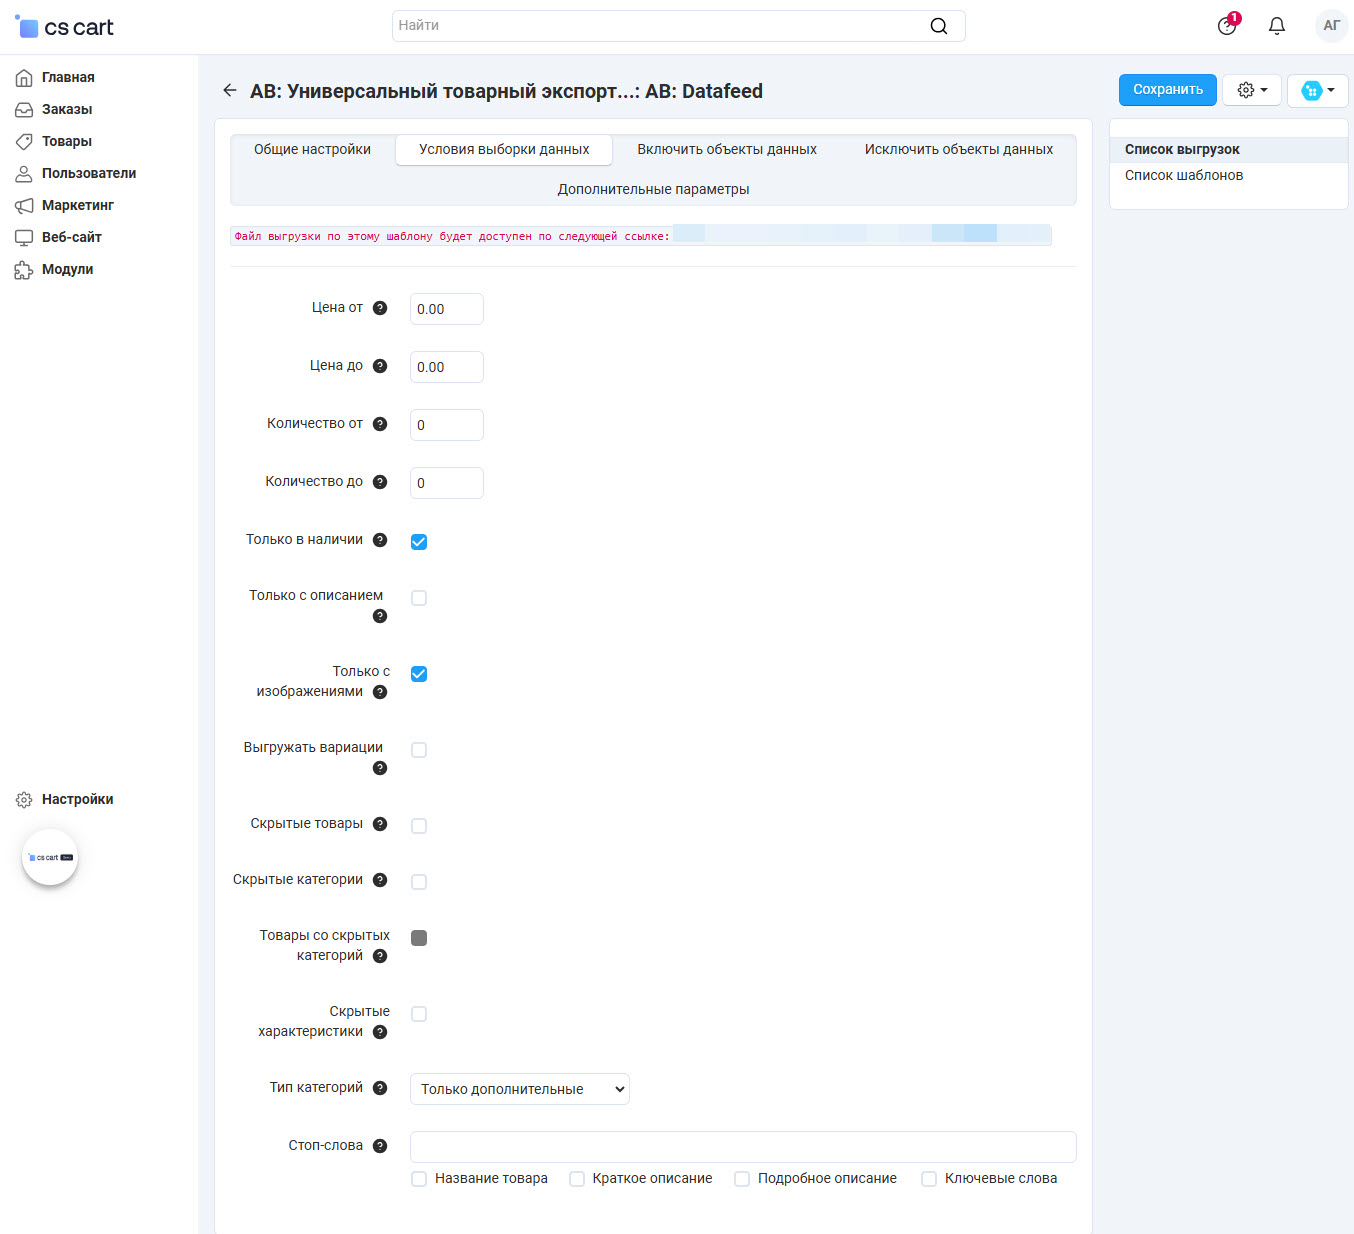This screenshot has height=1234, width=1354.
Task: Switch to the Общие настройки tab
Action: tap(312, 149)
